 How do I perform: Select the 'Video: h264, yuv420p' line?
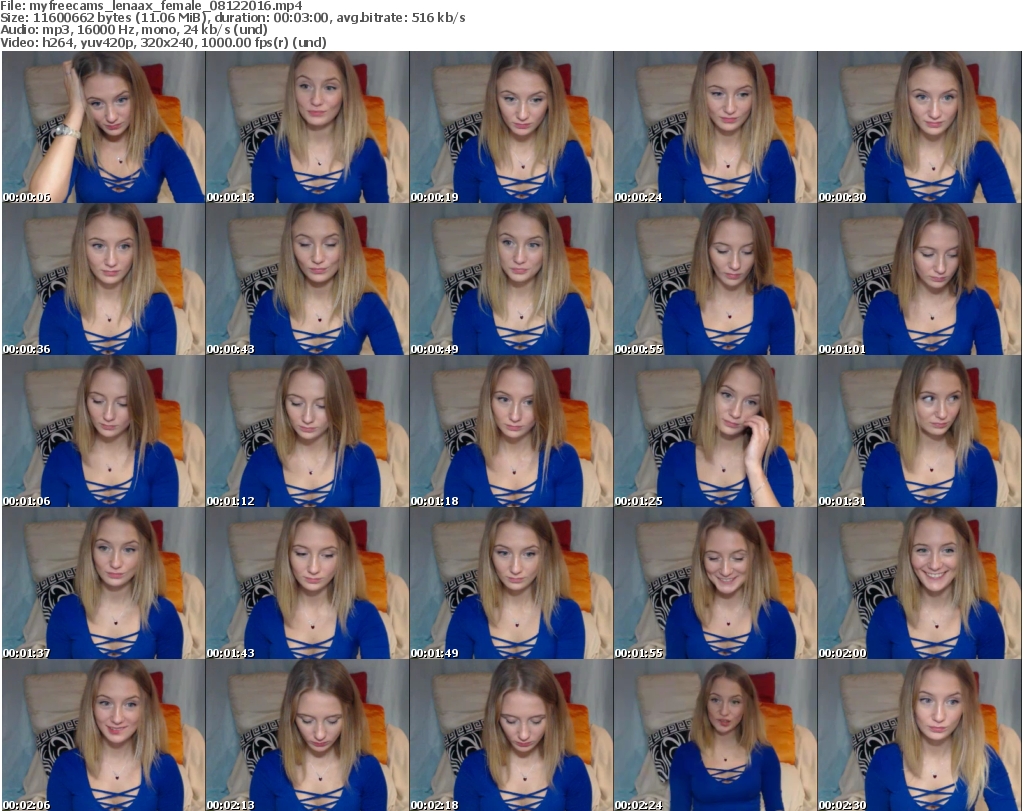click(163, 42)
